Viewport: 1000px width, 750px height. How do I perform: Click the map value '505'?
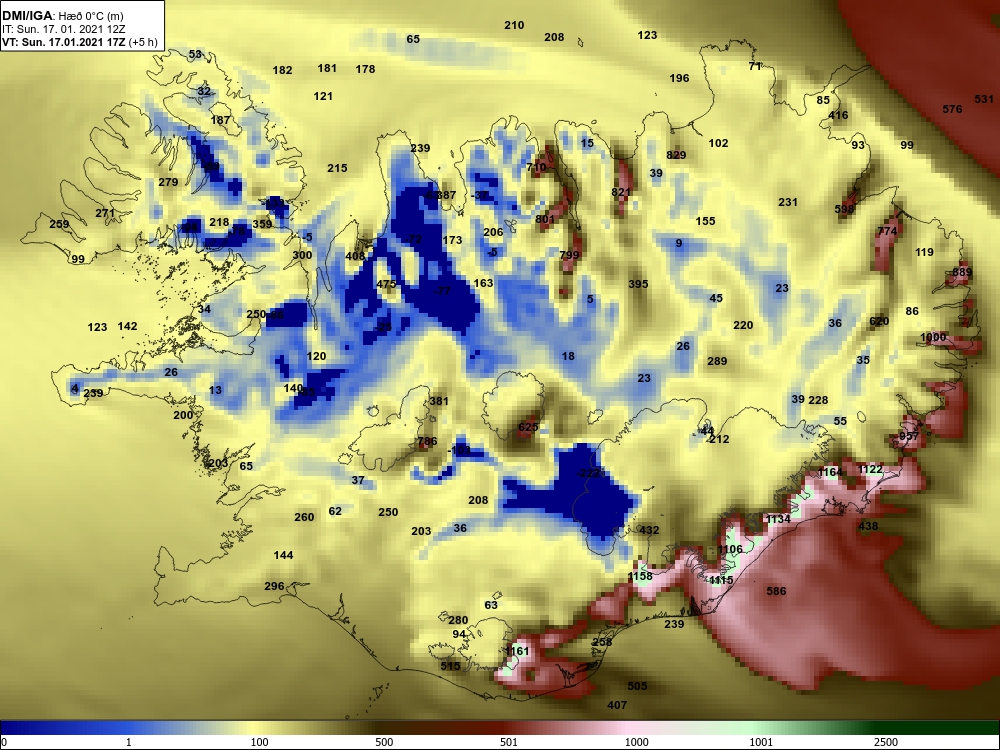(637, 686)
